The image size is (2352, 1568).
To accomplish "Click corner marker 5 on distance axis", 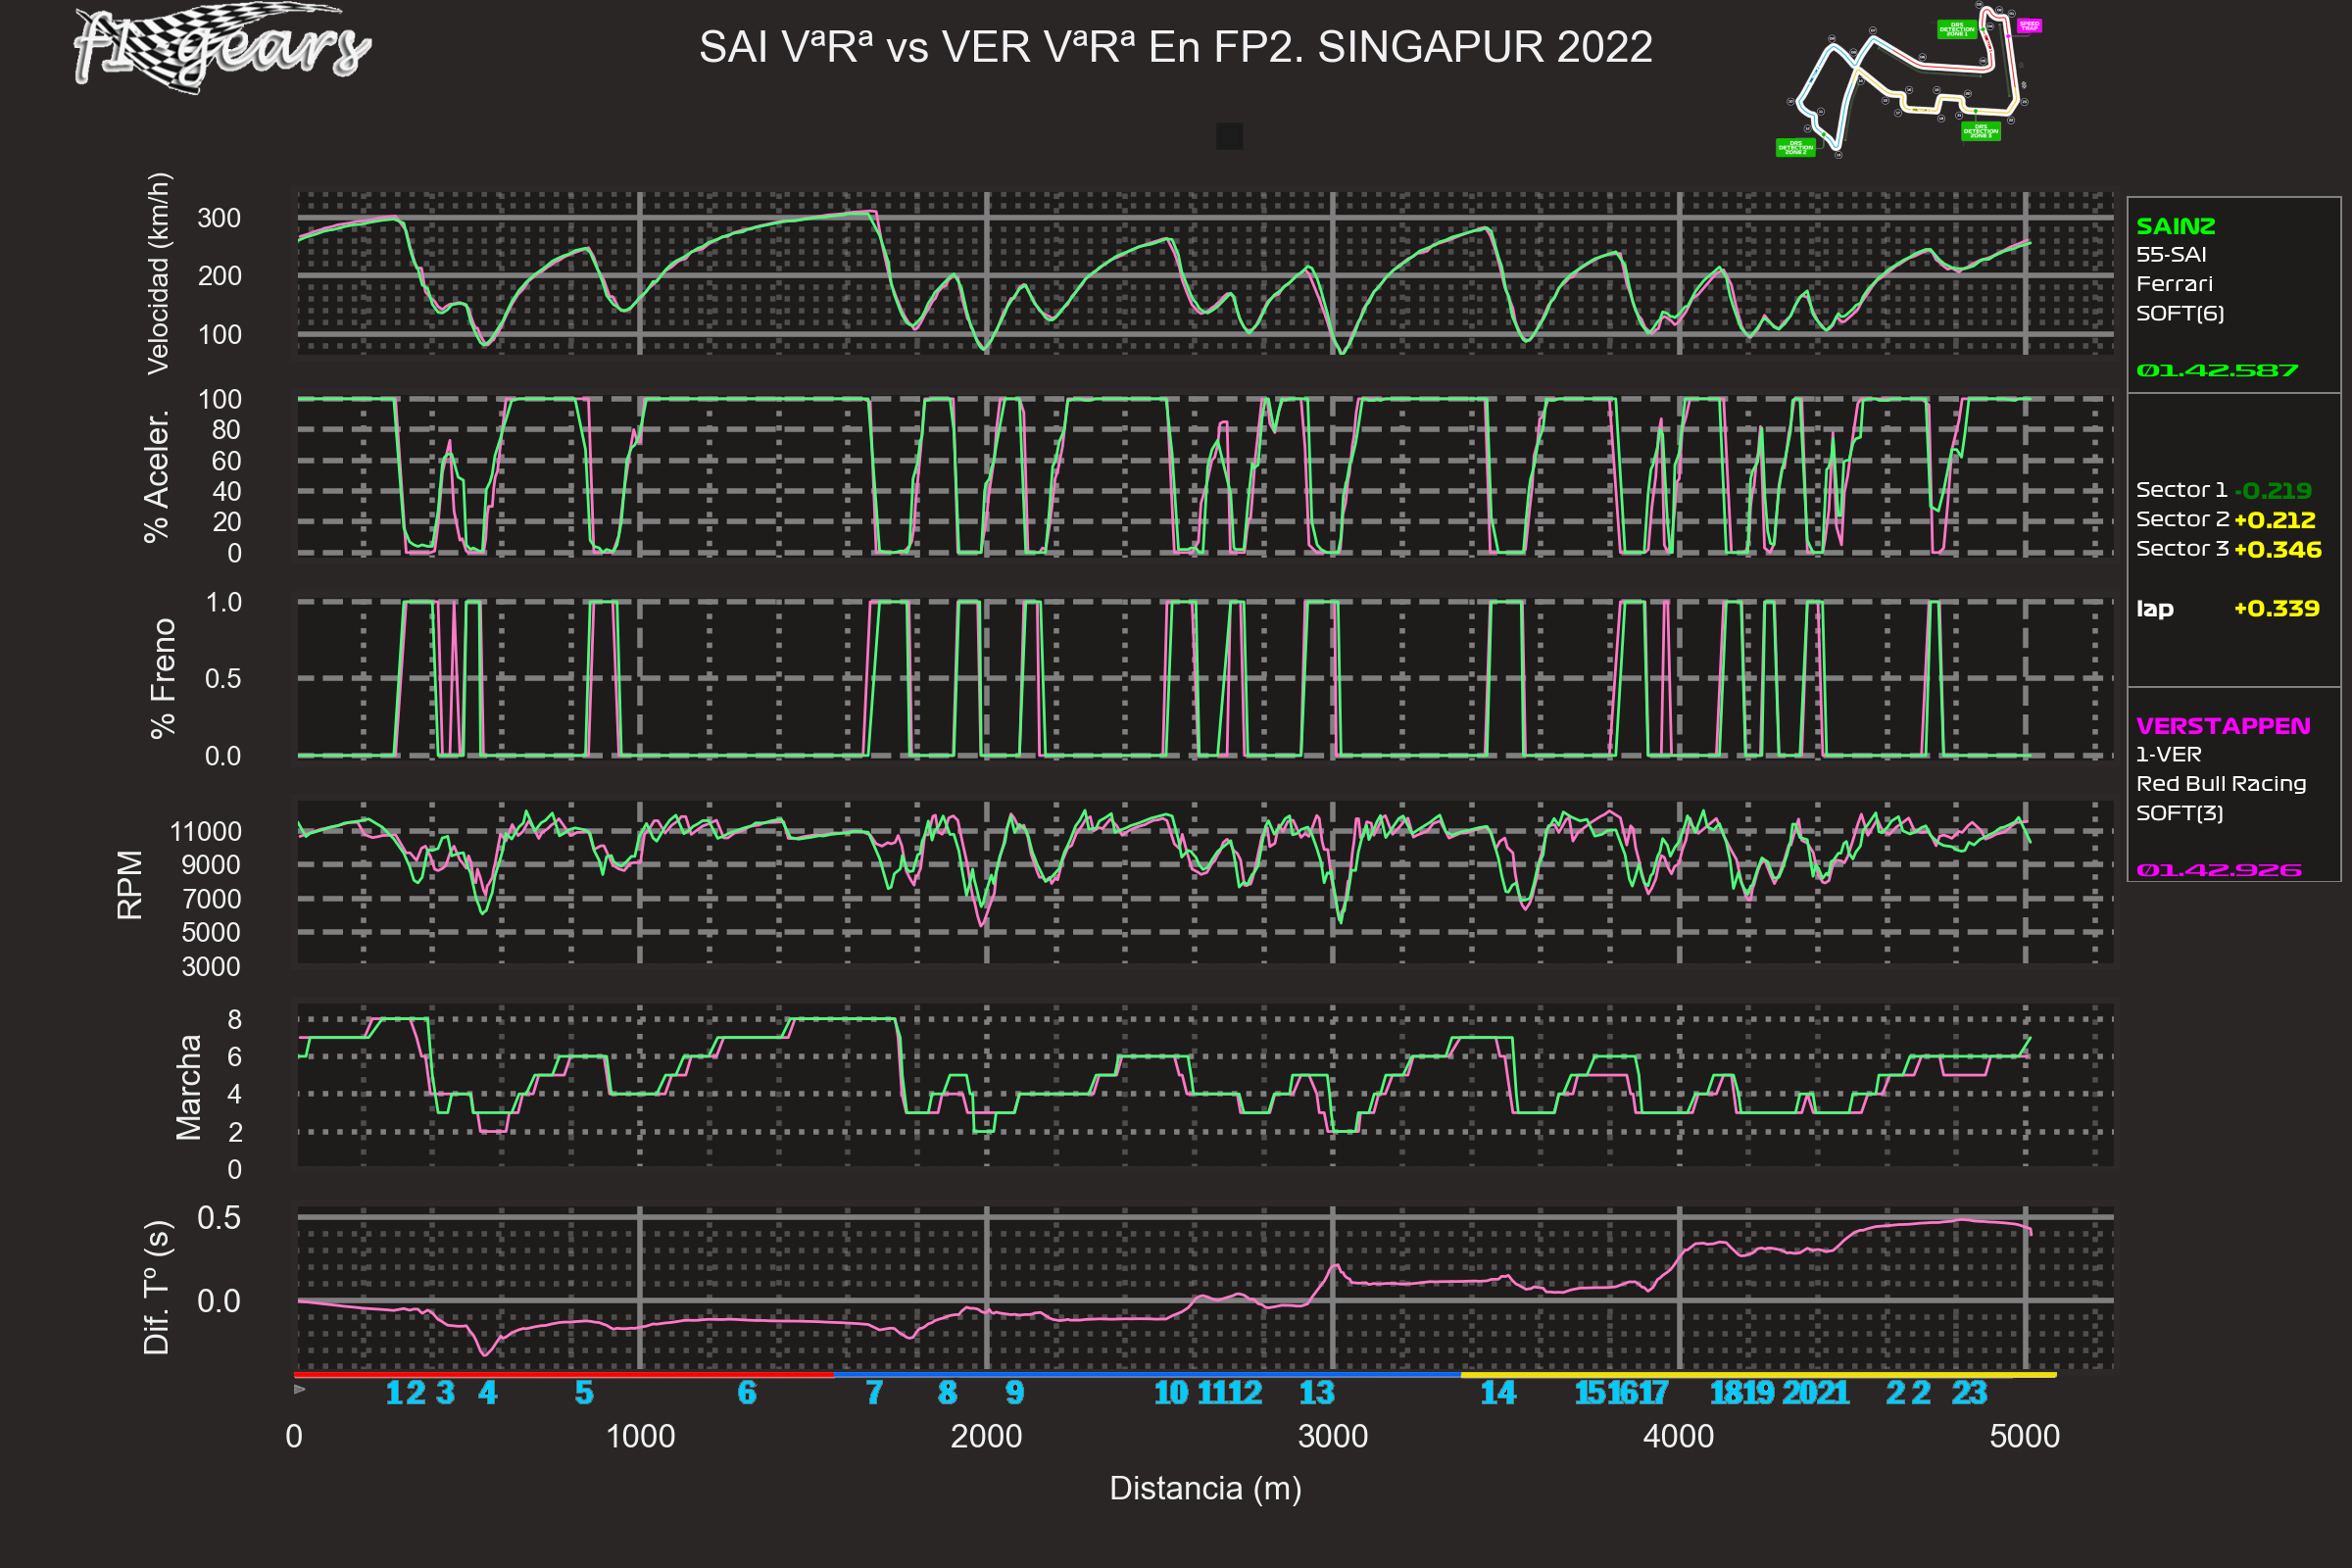I will tap(584, 1393).
